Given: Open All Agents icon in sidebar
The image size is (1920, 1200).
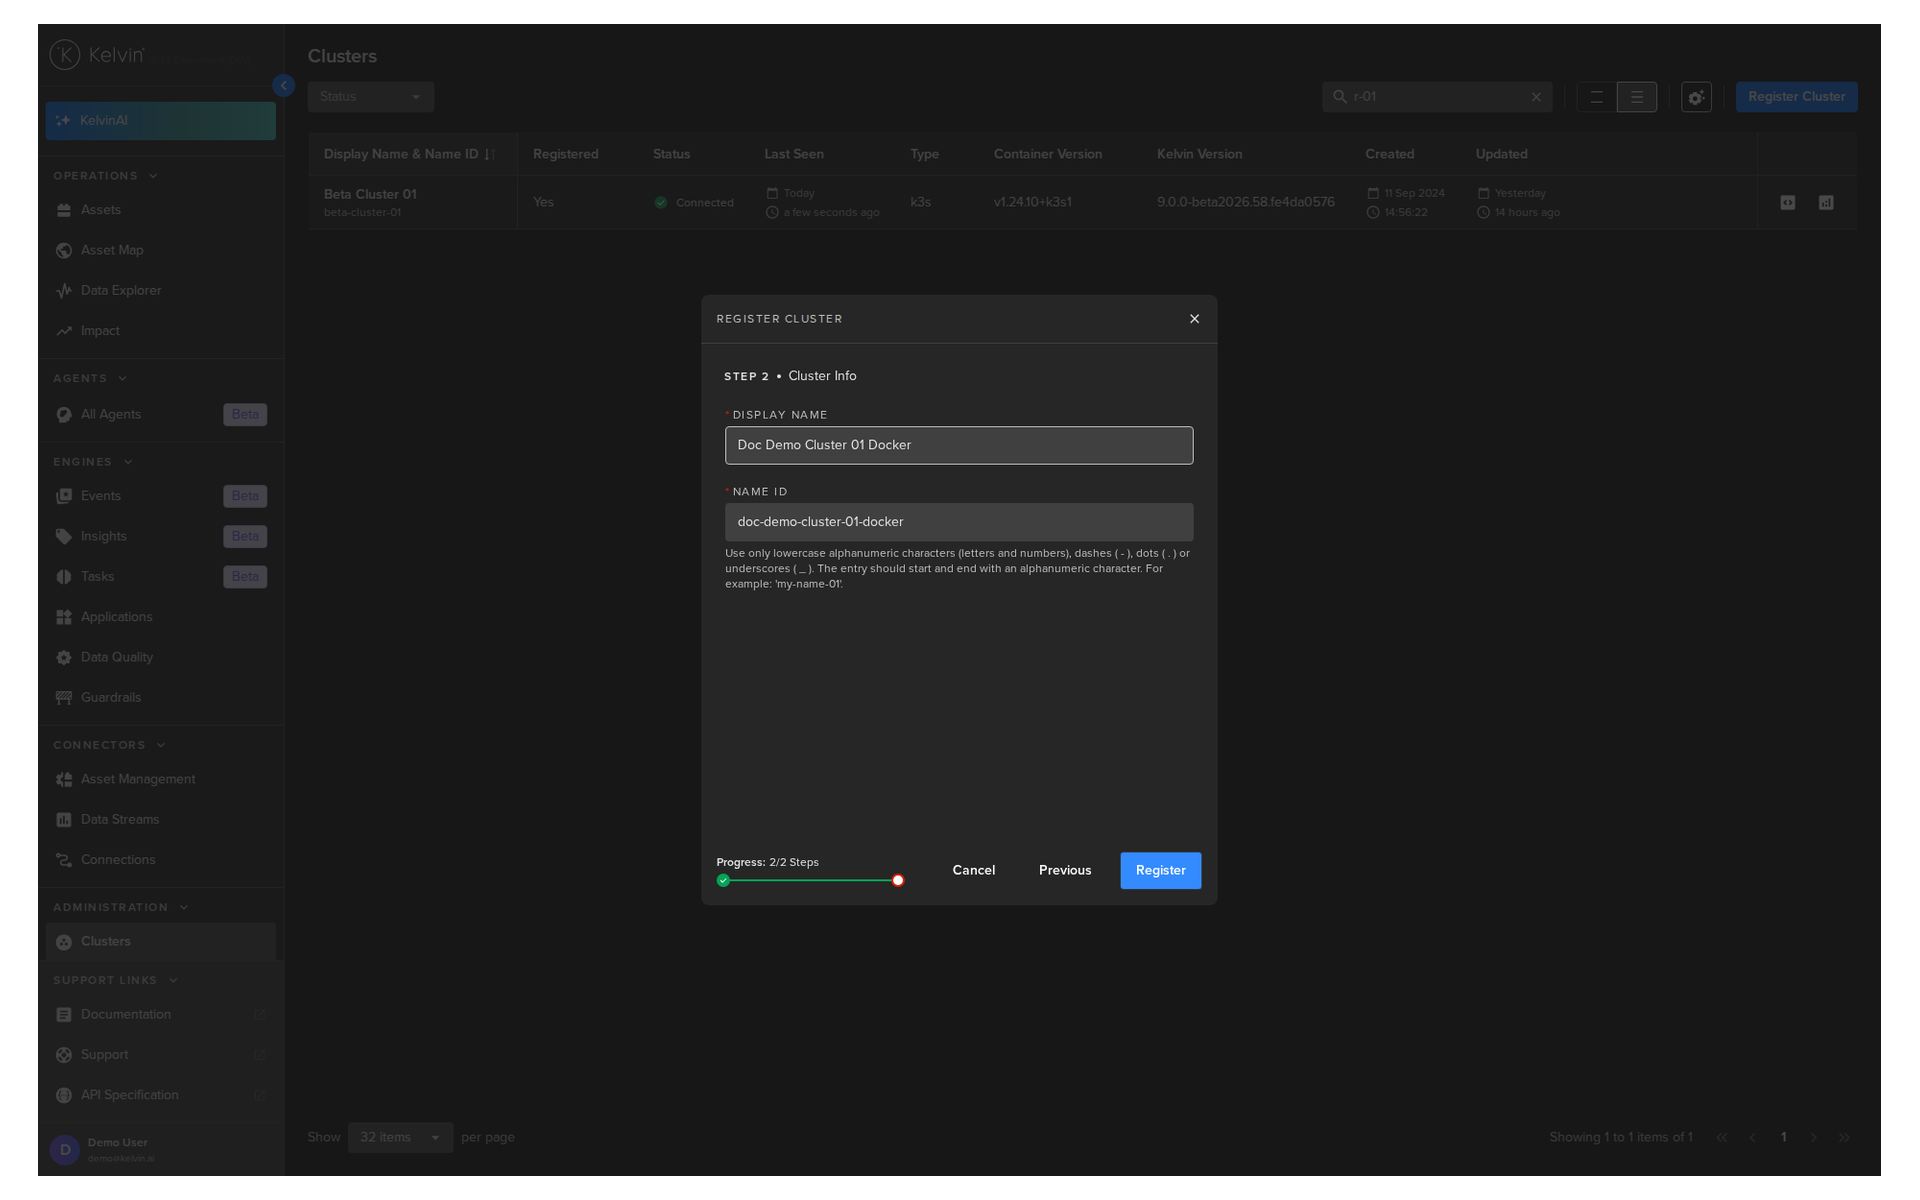Looking at the screenshot, I should (x=64, y=415).
